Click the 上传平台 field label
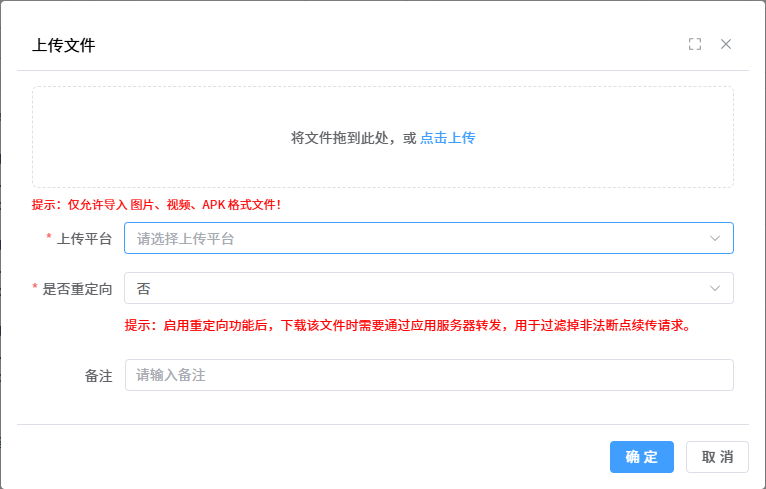This screenshot has width=766, height=489. tap(84, 238)
